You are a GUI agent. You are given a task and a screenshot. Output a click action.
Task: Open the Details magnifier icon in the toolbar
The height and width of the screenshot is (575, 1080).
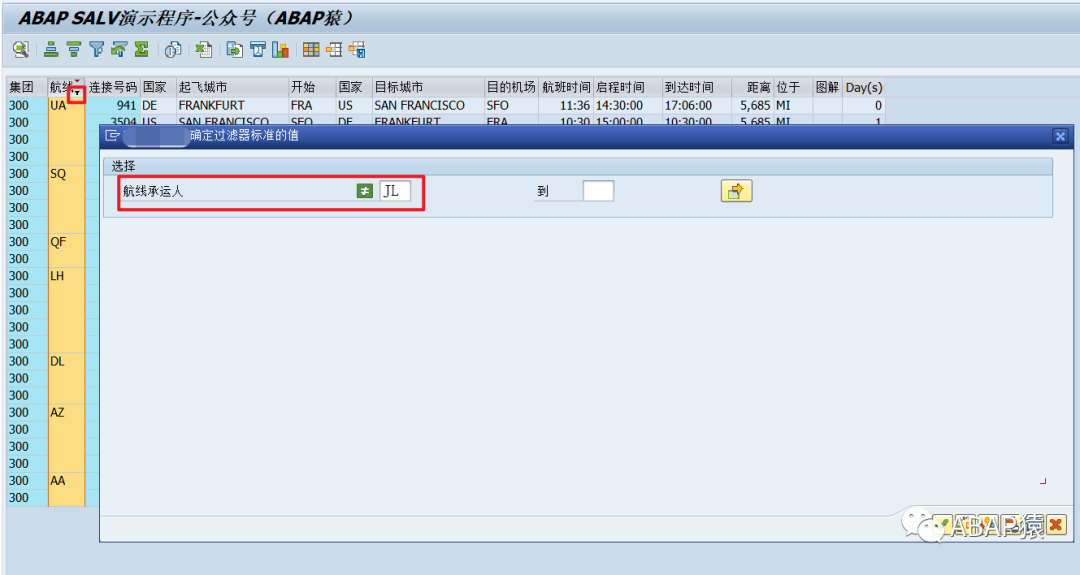pyautogui.click(x=21, y=50)
